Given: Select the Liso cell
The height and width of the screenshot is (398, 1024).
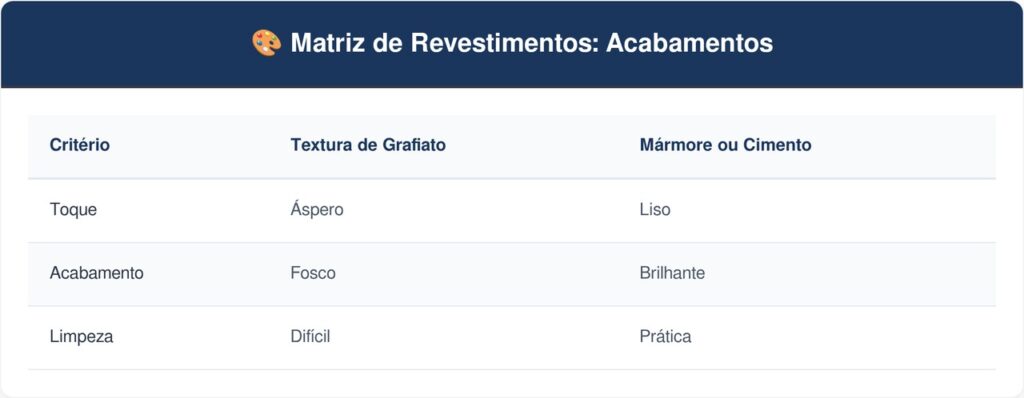Looking at the screenshot, I should pyautogui.click(x=655, y=210).
